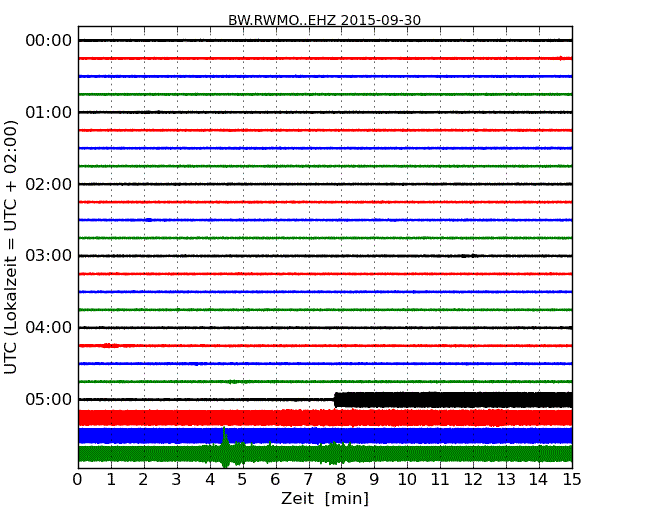650x520 pixels.
Task: Click the UTC Lokalzeit vertical axis label
Action: (x=11, y=247)
